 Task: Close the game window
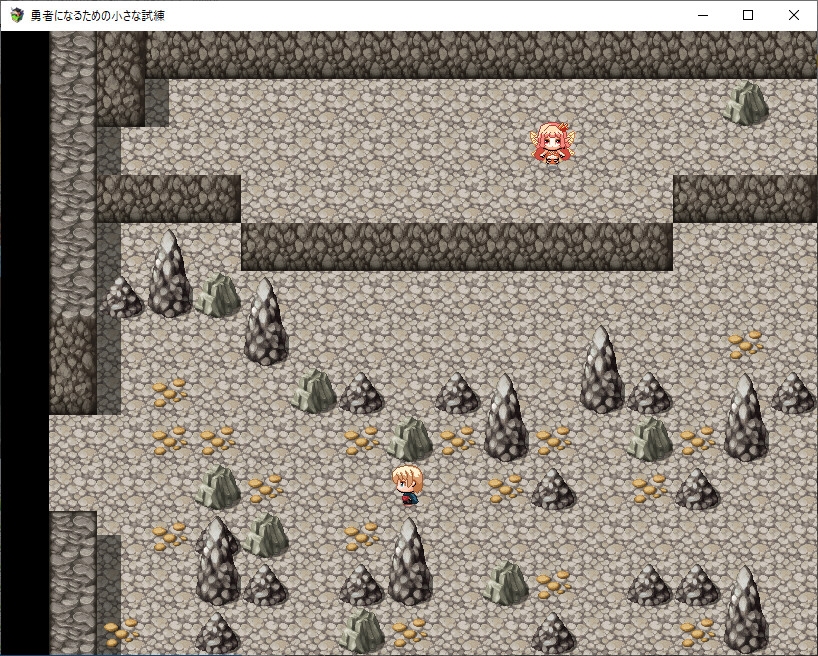point(794,15)
